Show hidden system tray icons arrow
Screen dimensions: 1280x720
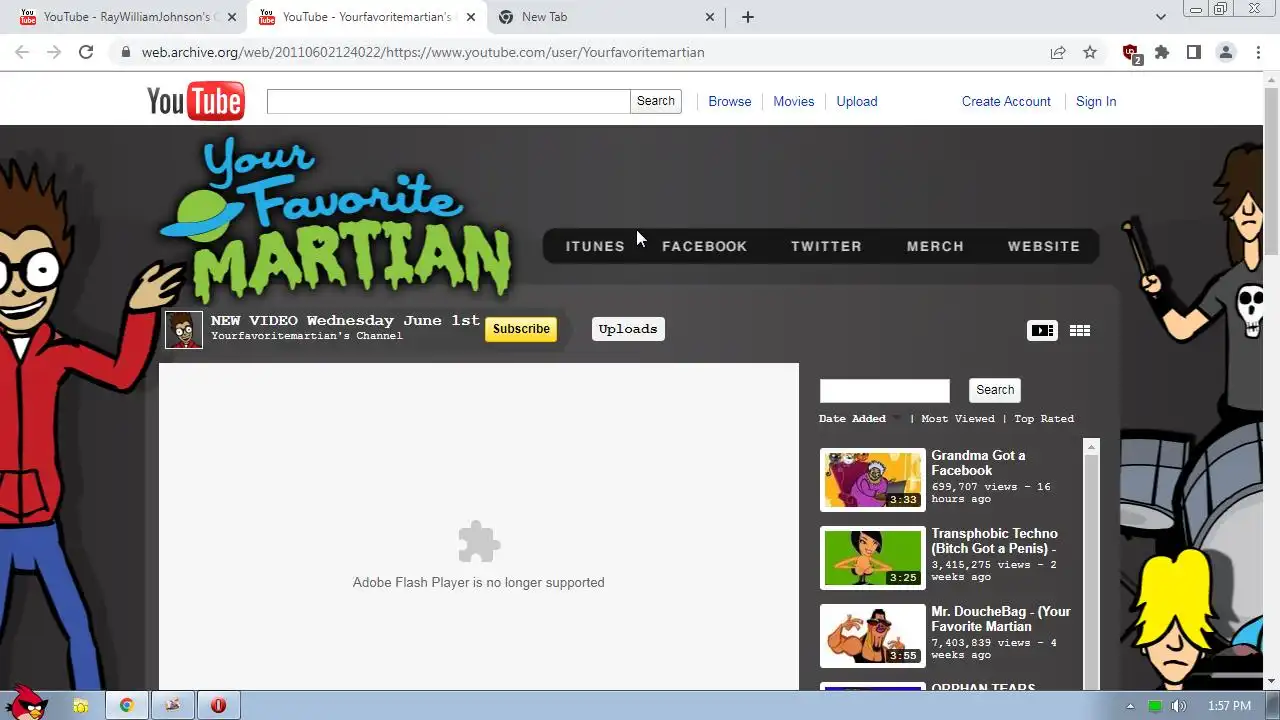click(1130, 706)
